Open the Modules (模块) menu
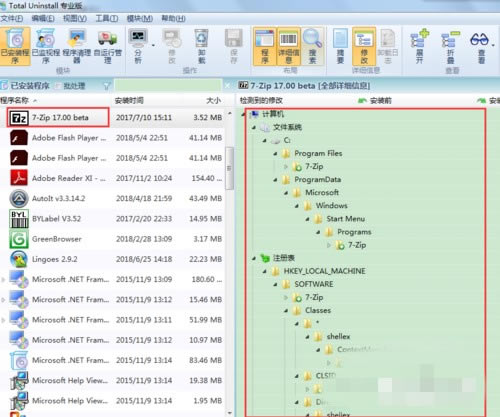 (140, 18)
